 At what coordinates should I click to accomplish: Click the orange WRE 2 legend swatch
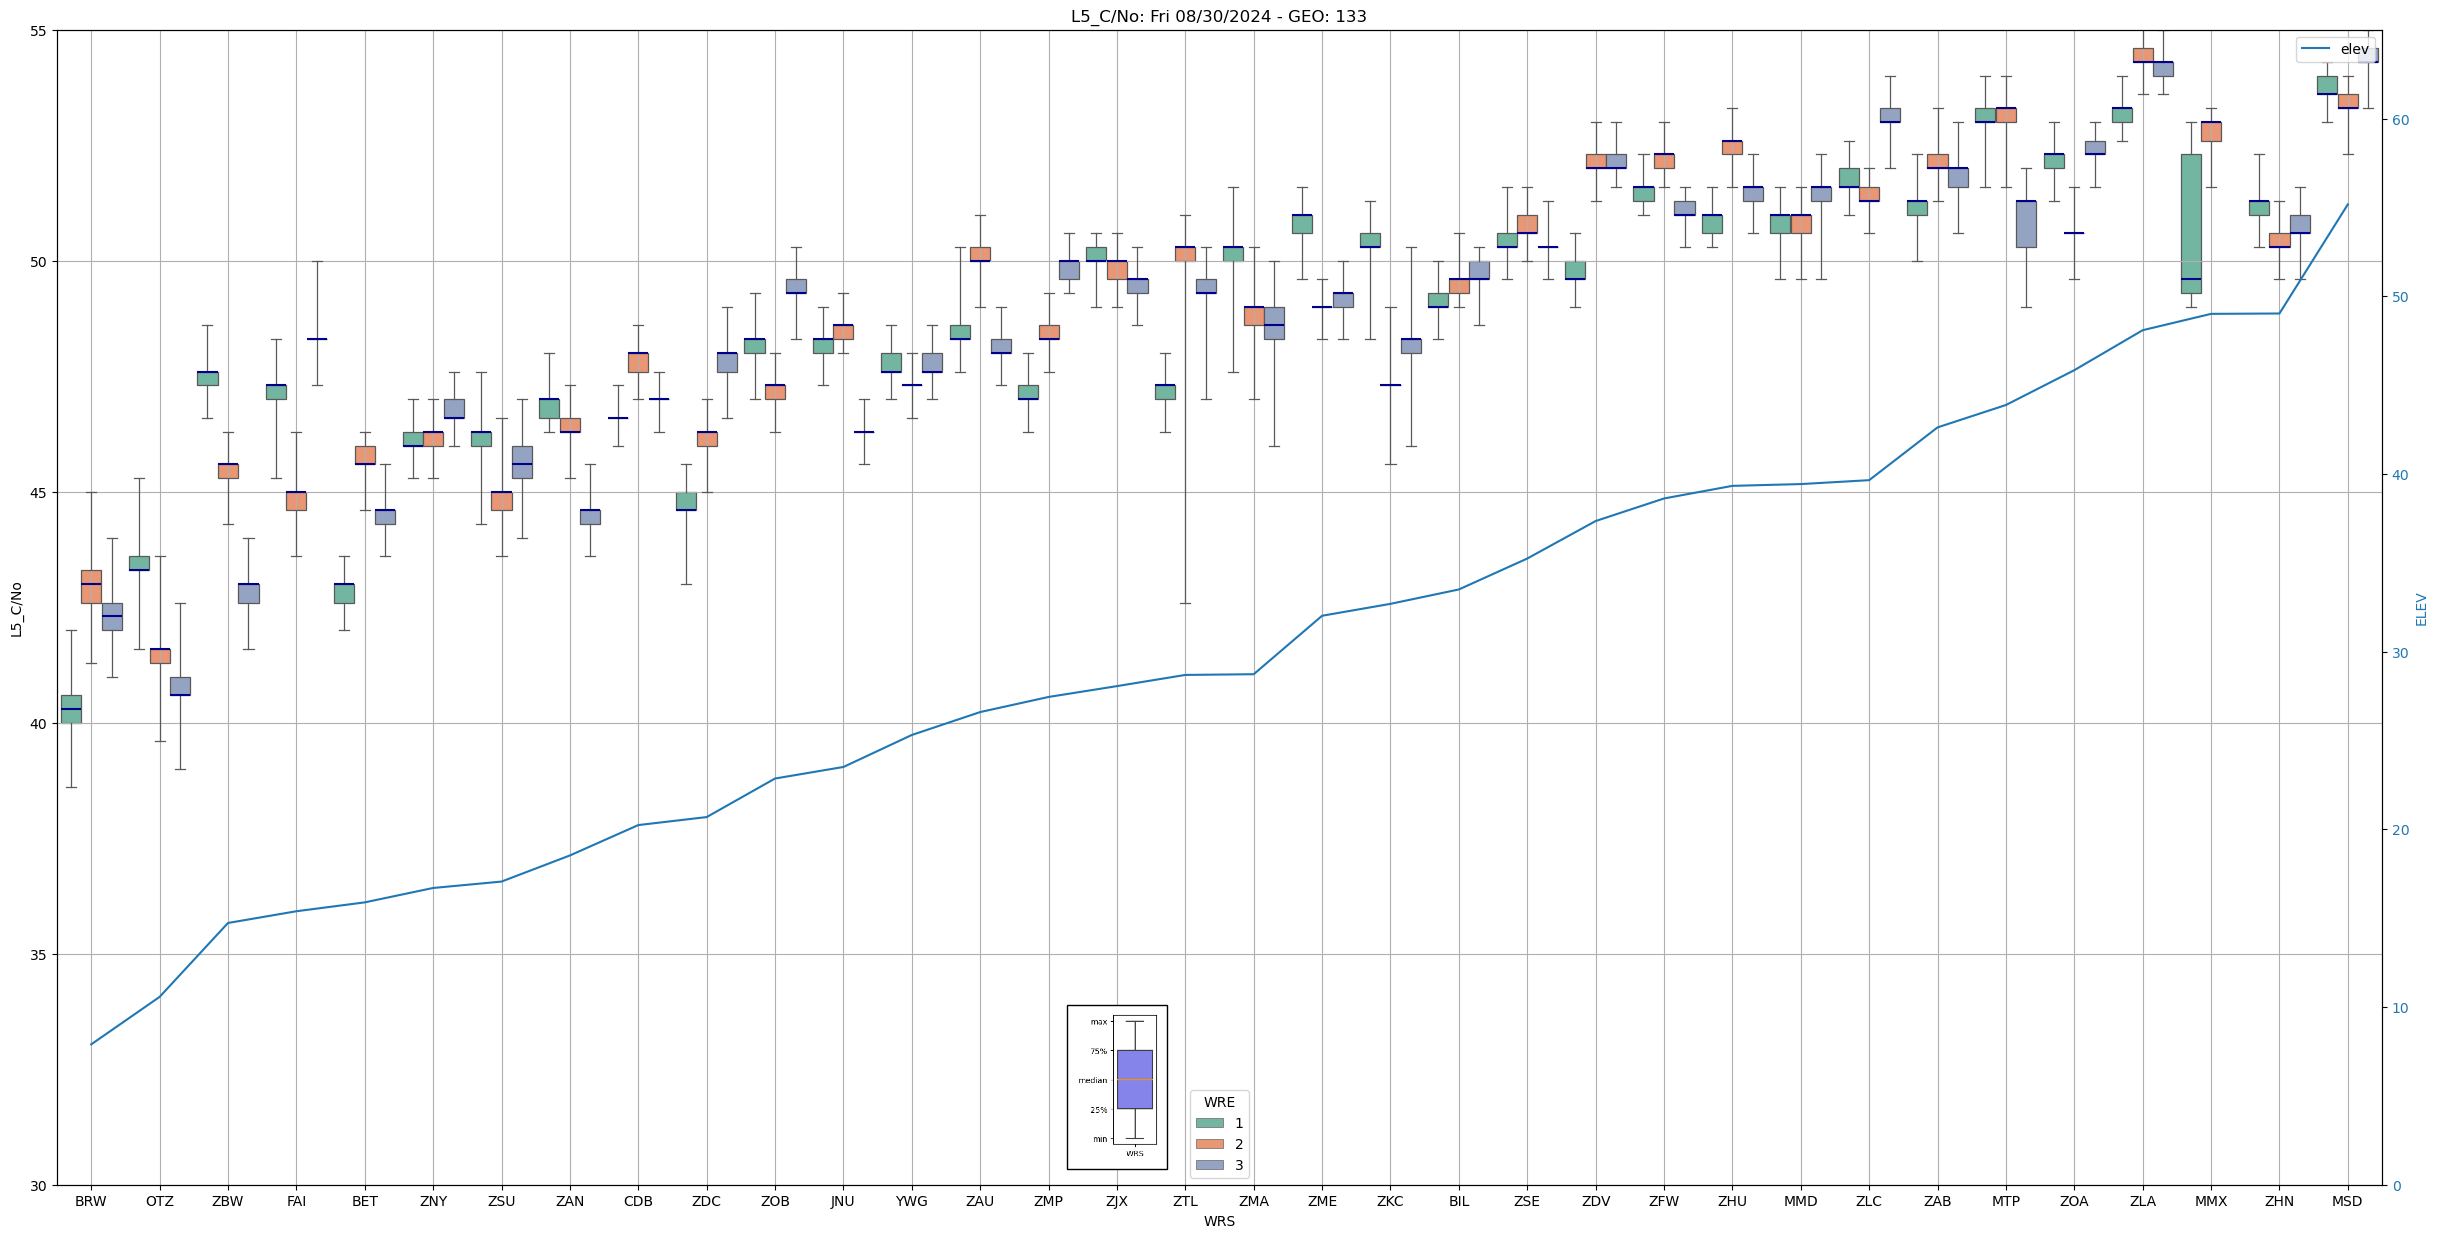coord(1209,1144)
